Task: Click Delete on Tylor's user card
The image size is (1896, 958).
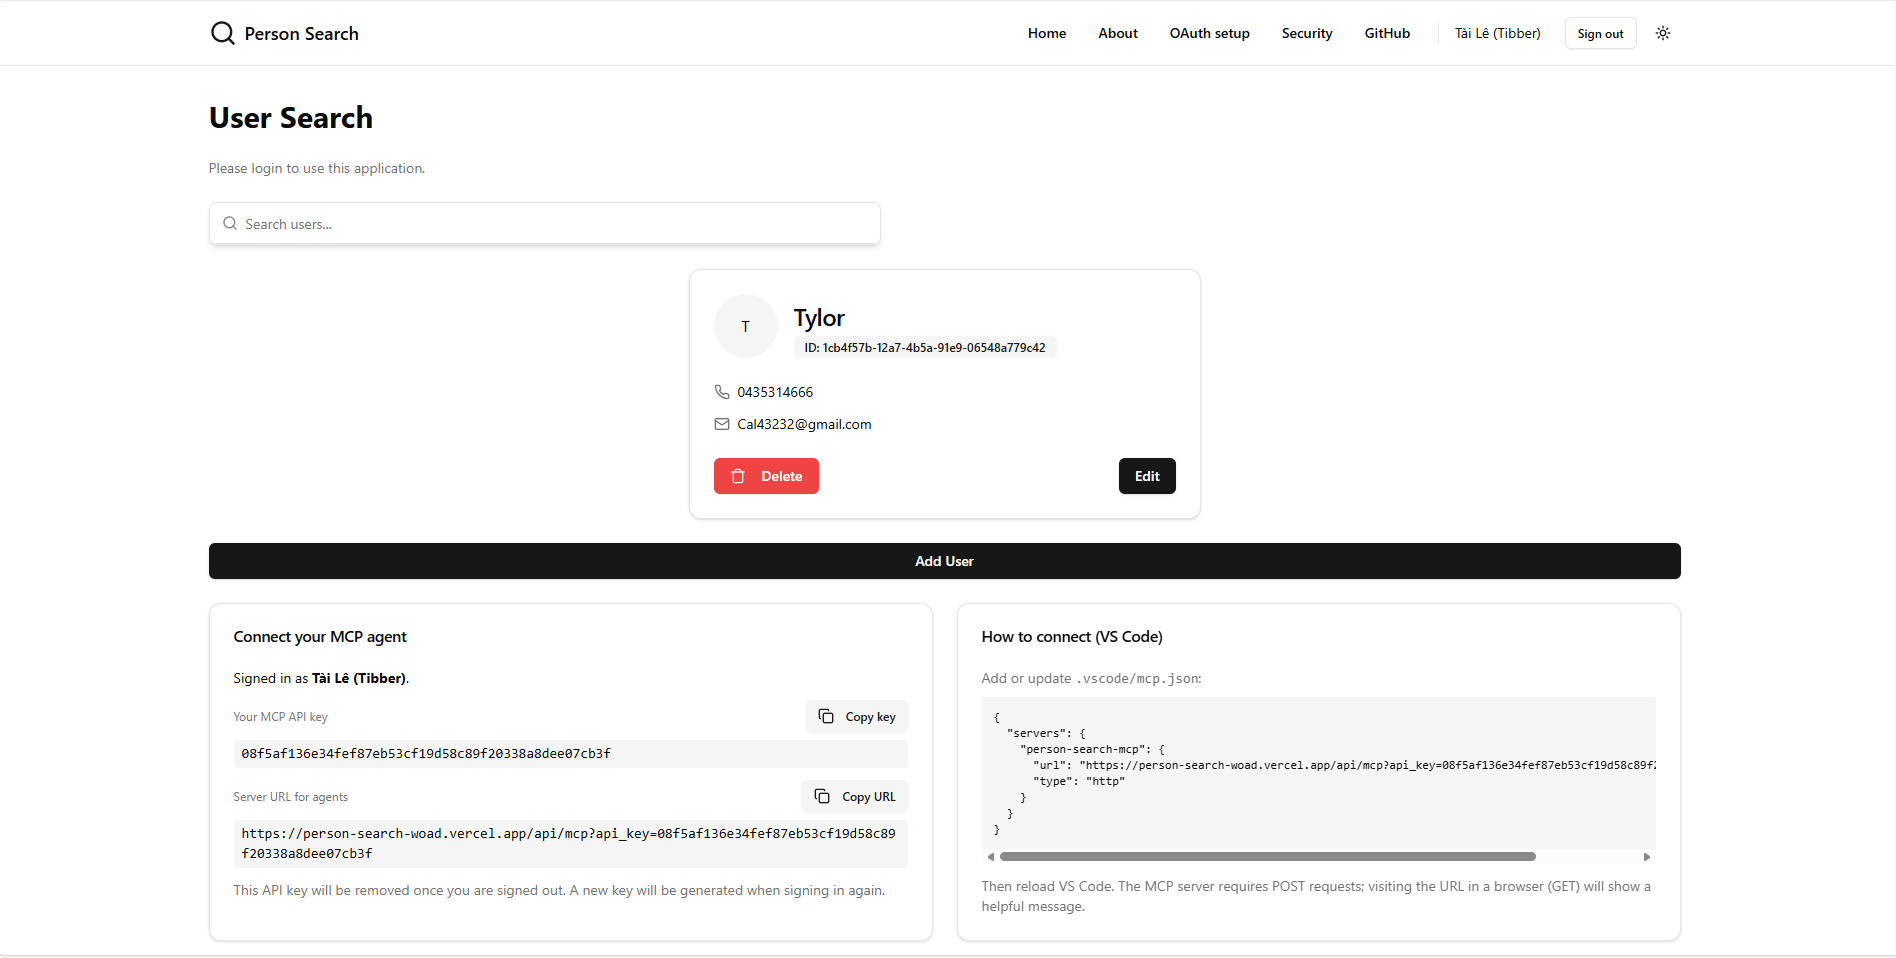Action: (766, 476)
